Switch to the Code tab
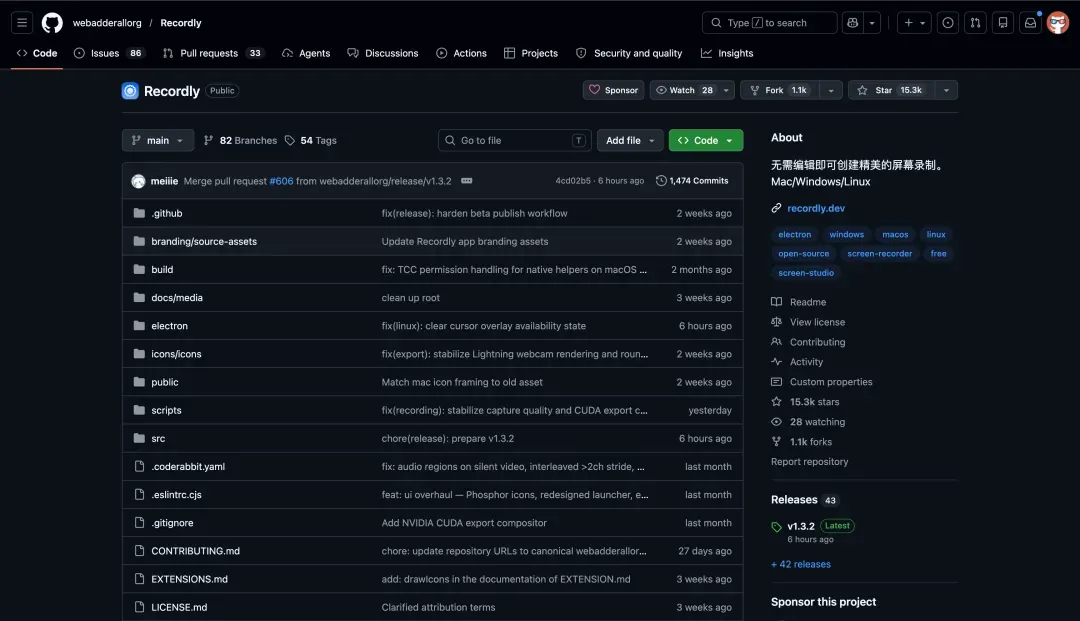 pyautogui.click(x=37, y=53)
